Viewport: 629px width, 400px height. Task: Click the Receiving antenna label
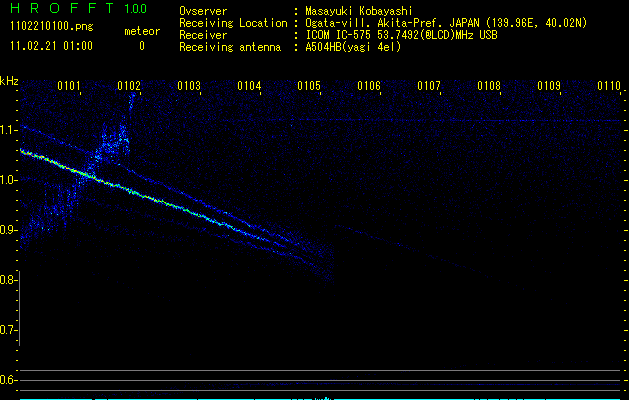point(230,47)
